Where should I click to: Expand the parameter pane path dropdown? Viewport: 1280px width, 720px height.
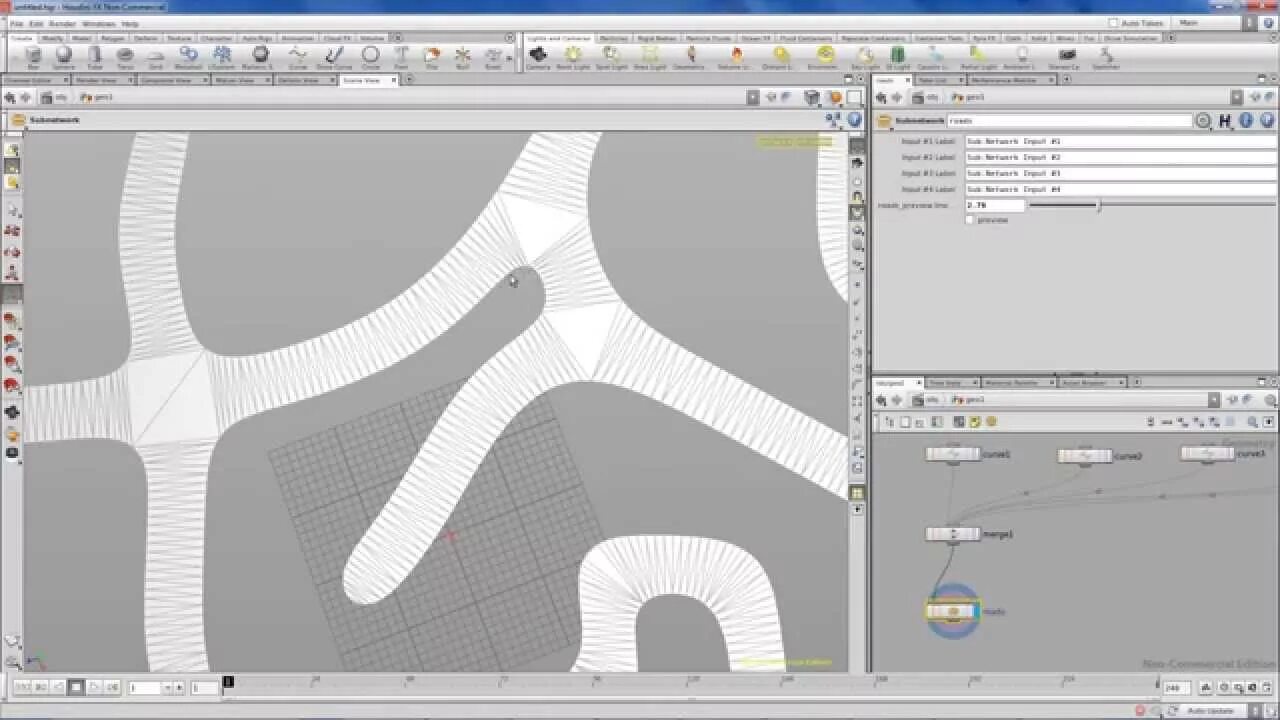[x=1237, y=97]
